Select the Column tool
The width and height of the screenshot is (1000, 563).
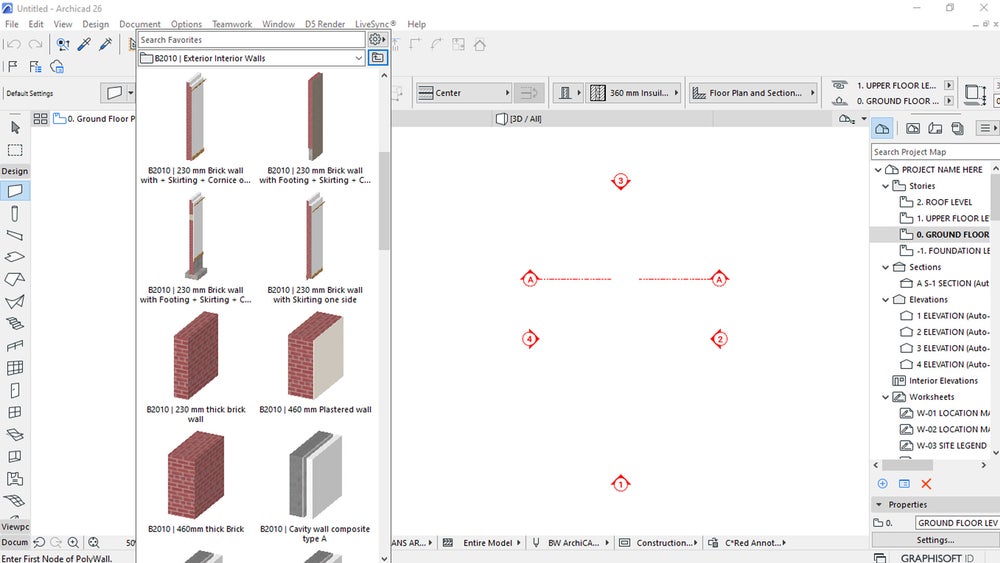coord(15,214)
